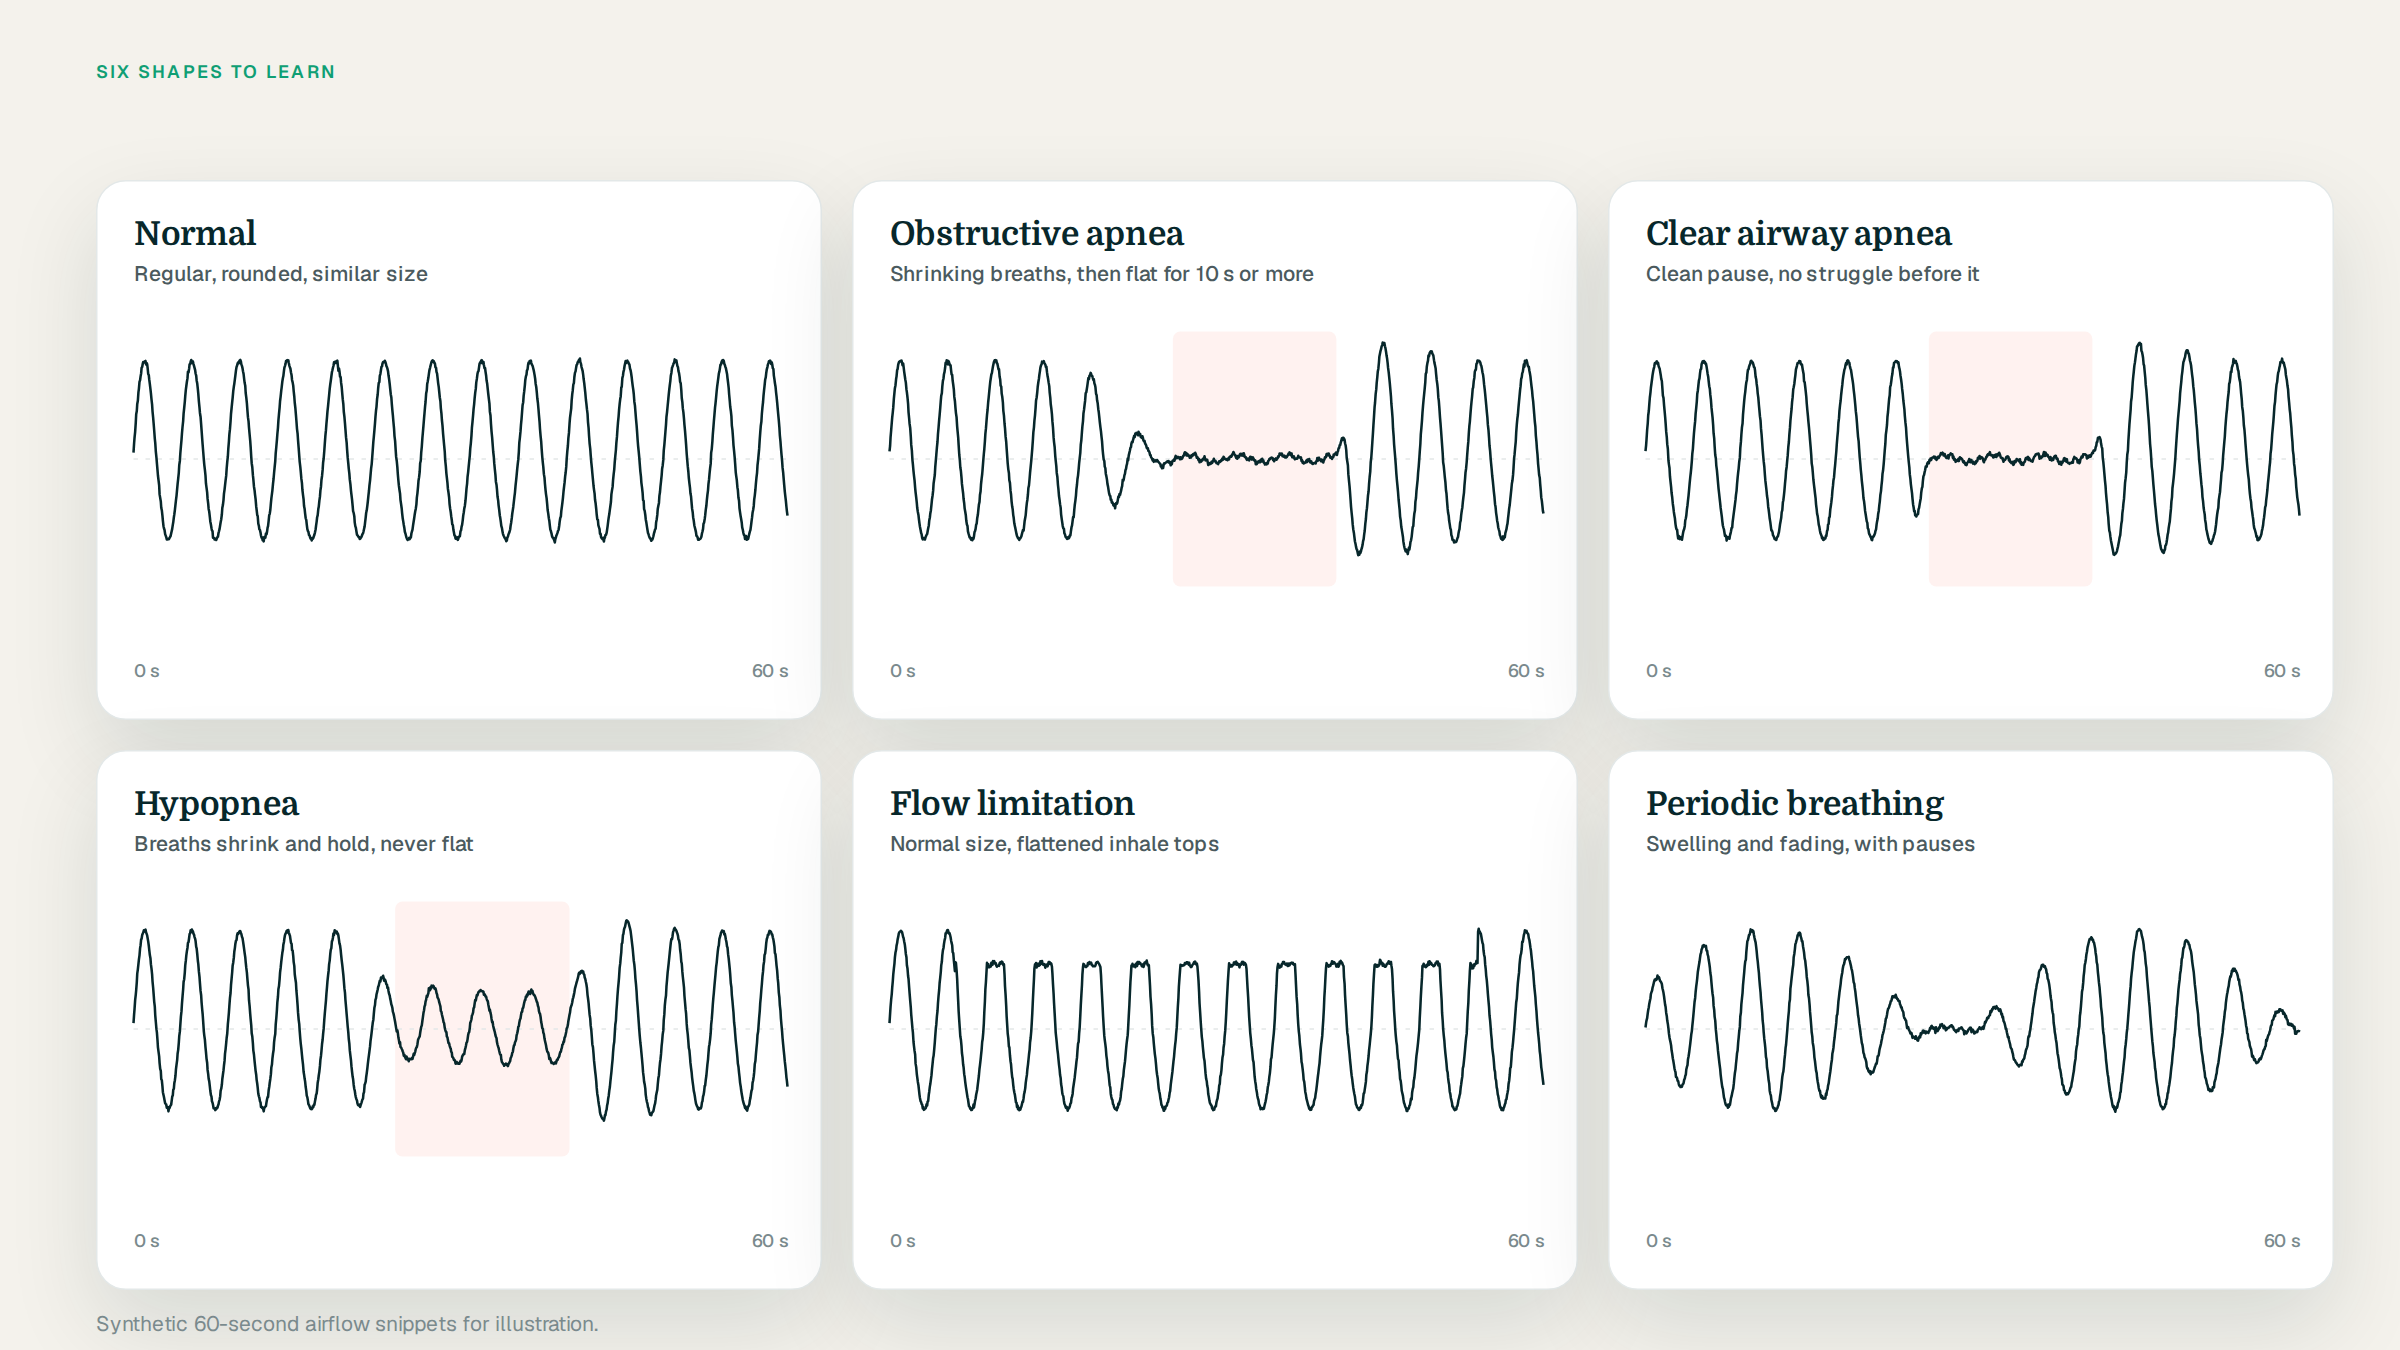The height and width of the screenshot is (1350, 2400).
Task: Click the '0 s' axis label in Hypopnea card
Action: click(x=147, y=1241)
